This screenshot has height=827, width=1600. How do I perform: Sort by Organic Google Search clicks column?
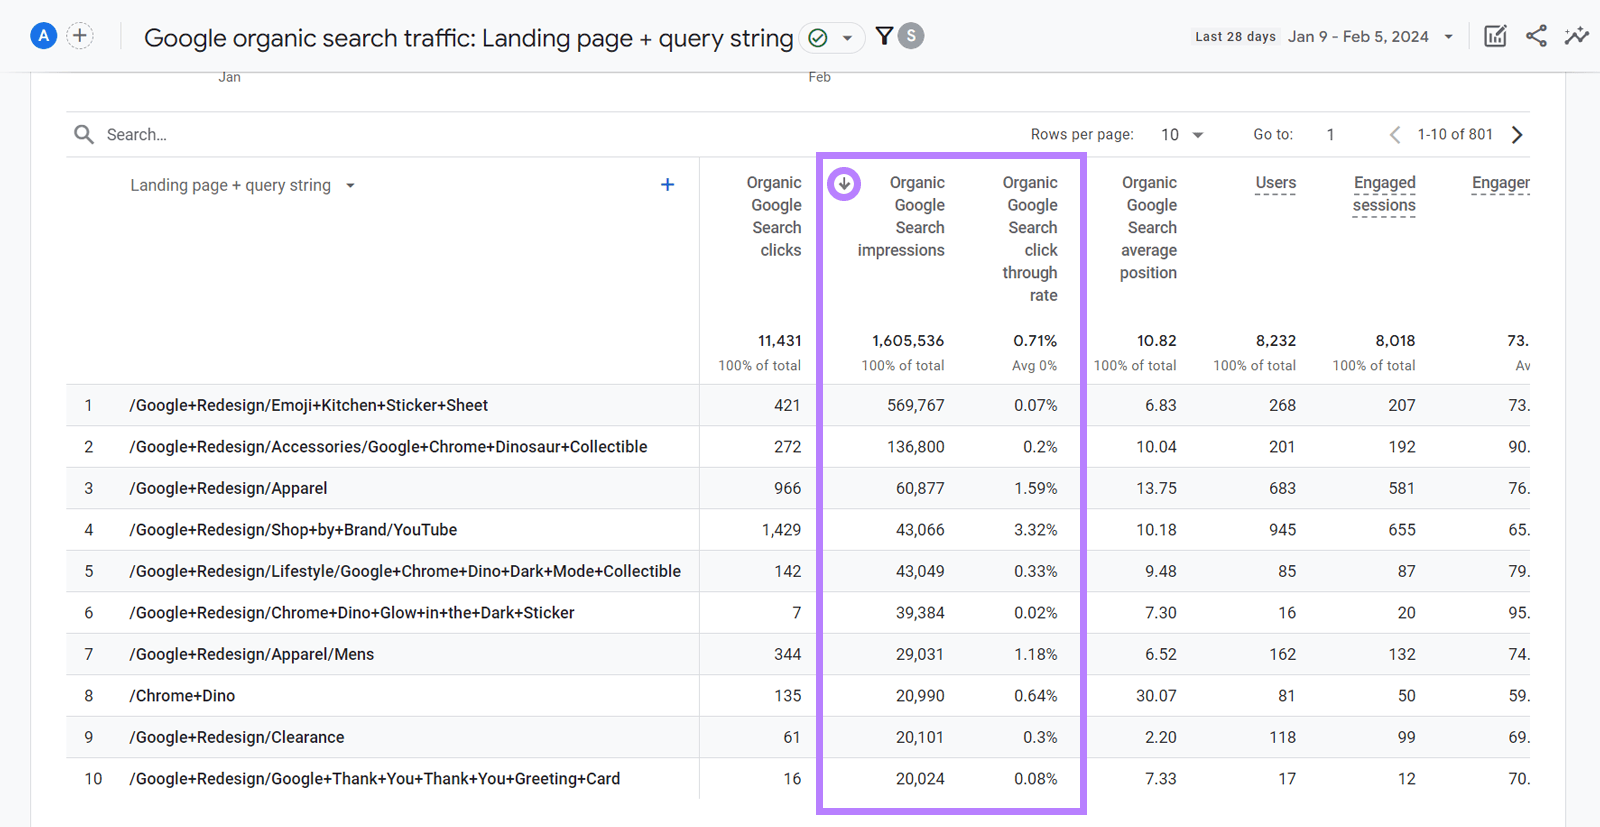pyautogui.click(x=774, y=216)
